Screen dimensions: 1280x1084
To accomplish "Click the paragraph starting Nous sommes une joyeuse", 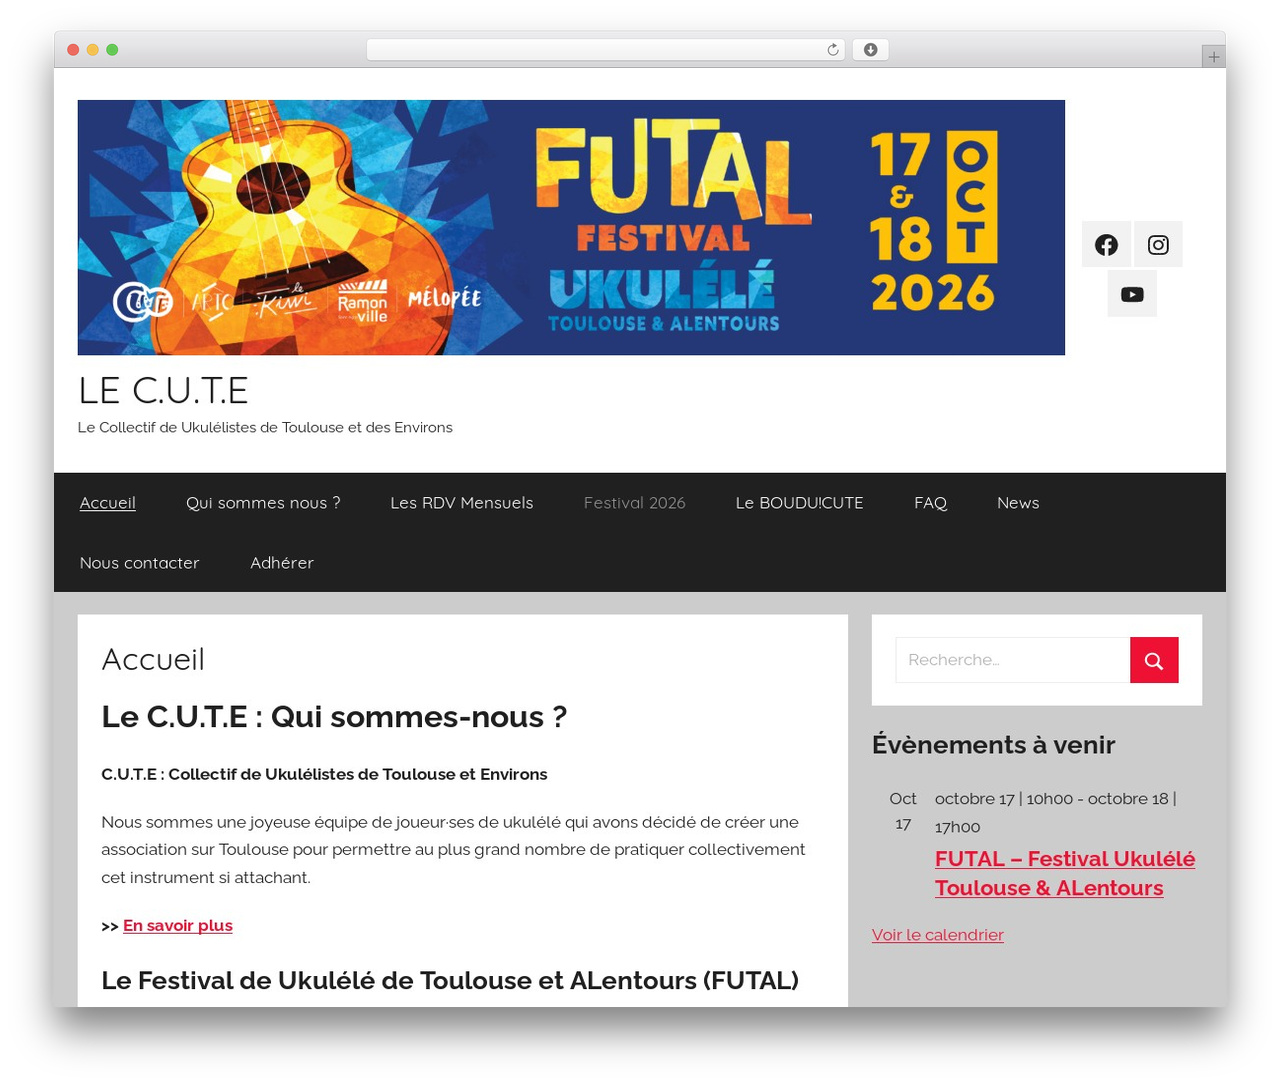I will (x=453, y=850).
